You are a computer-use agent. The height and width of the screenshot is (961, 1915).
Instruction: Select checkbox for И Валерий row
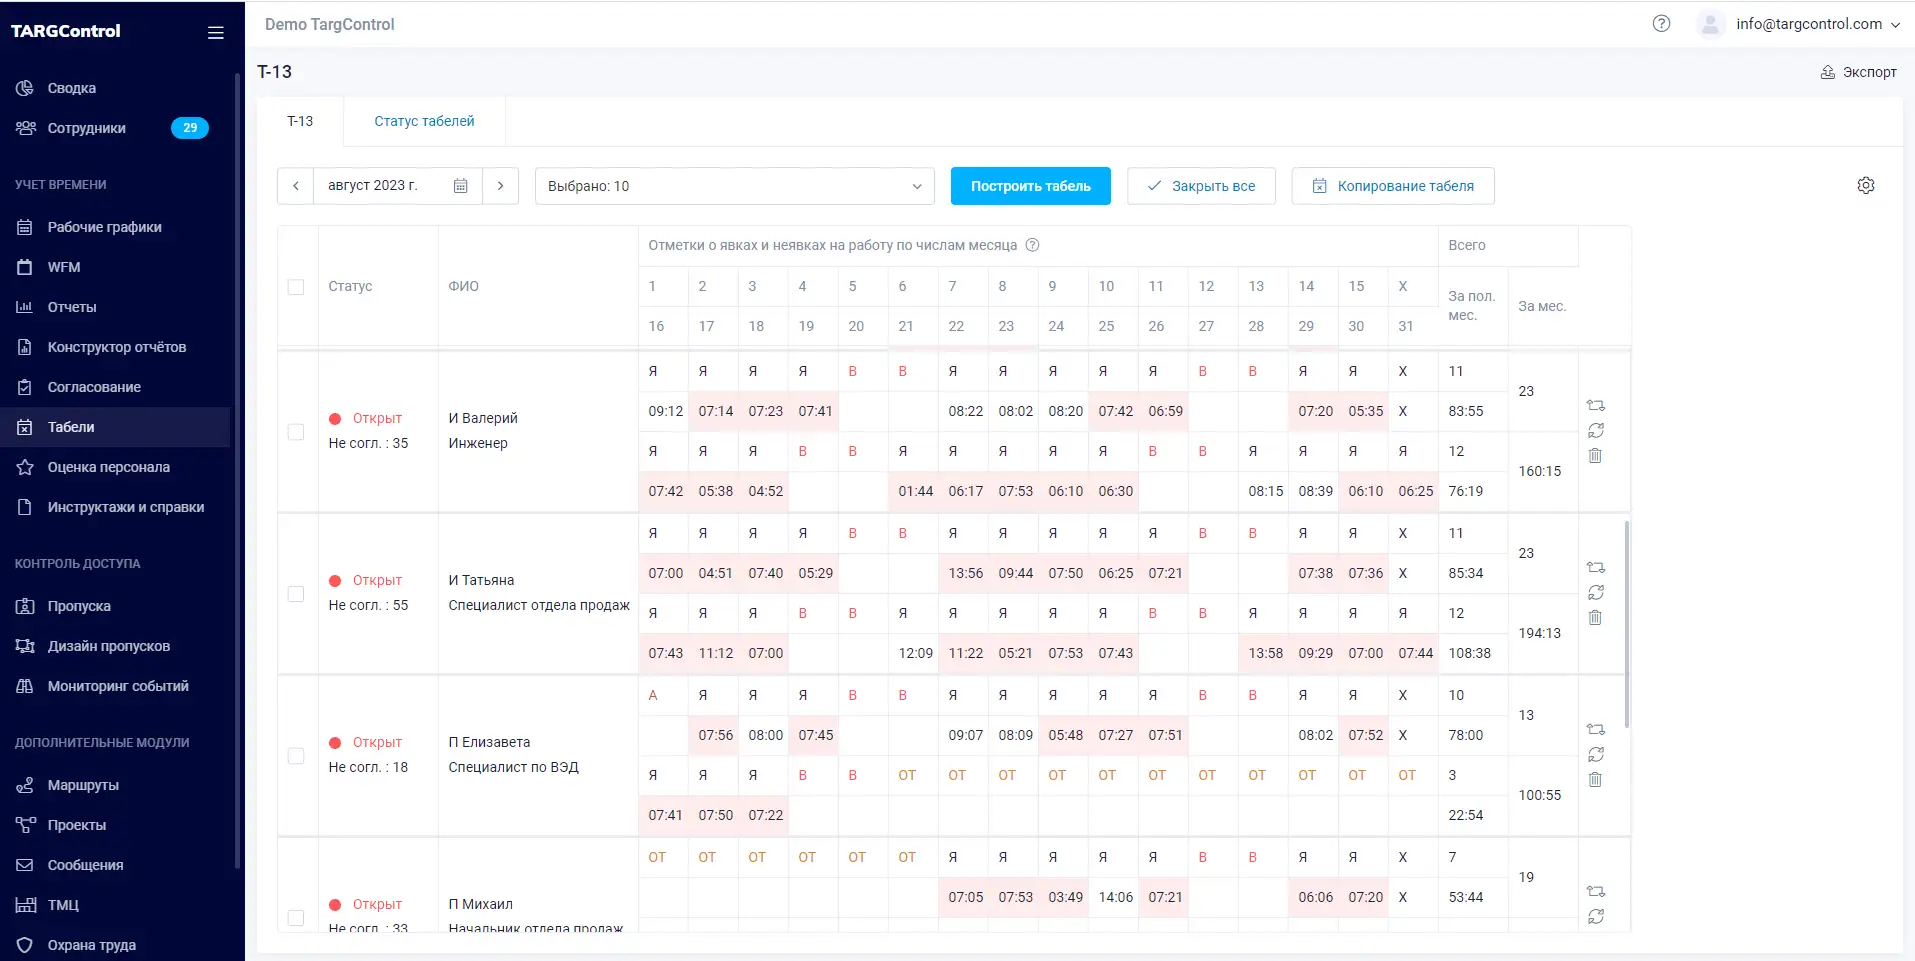296,432
